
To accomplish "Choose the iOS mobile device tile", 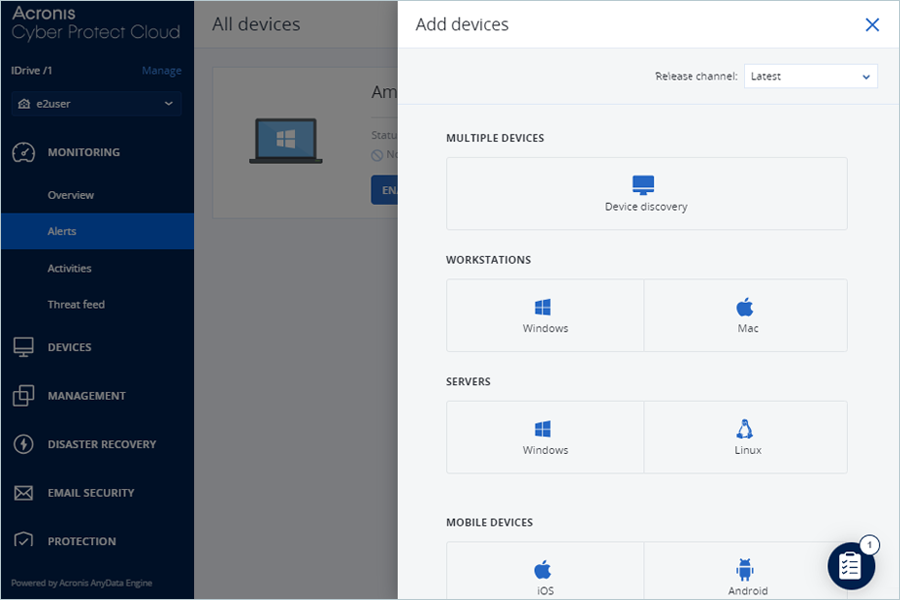I will point(545,571).
